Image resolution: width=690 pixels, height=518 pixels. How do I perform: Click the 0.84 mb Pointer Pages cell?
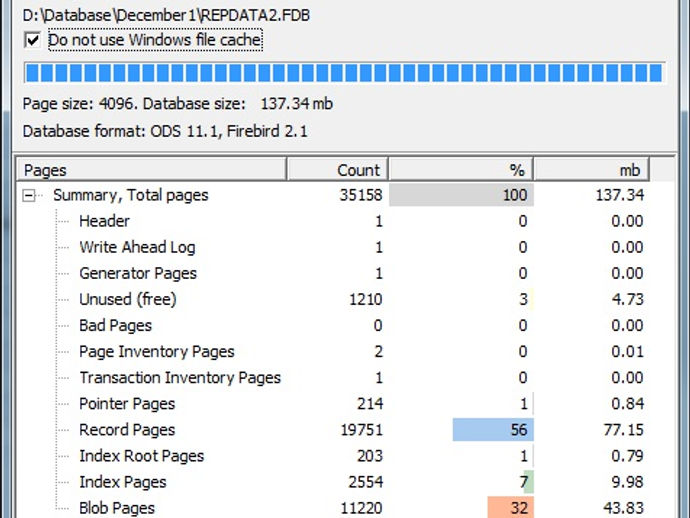628,404
